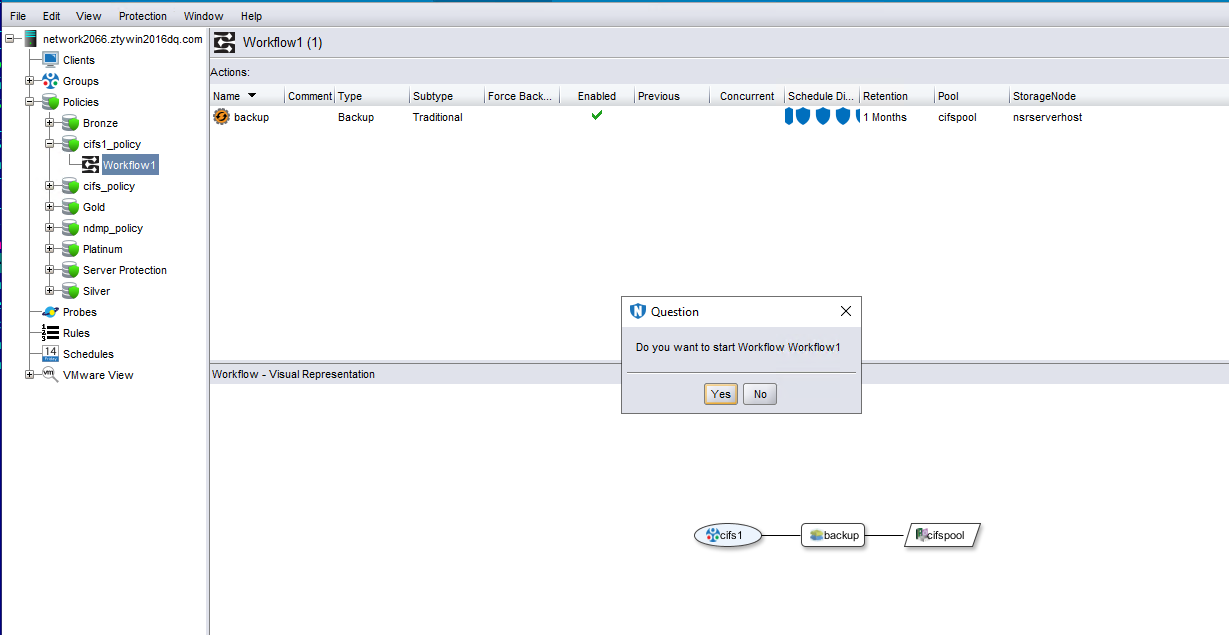1229x635 pixels.
Task: Select the 'nsrserverhost' storage node cell
Action: [x=1047, y=117]
